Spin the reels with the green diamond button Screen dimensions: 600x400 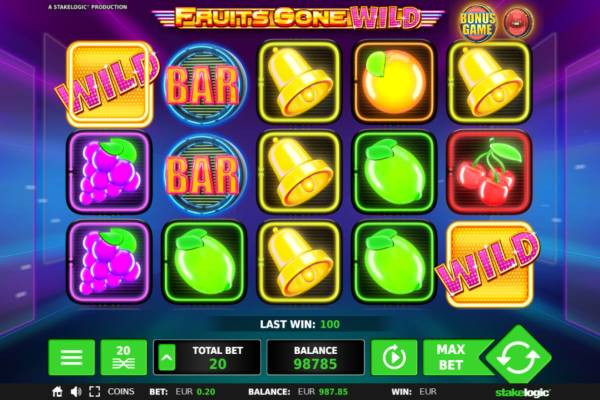[x=518, y=358]
